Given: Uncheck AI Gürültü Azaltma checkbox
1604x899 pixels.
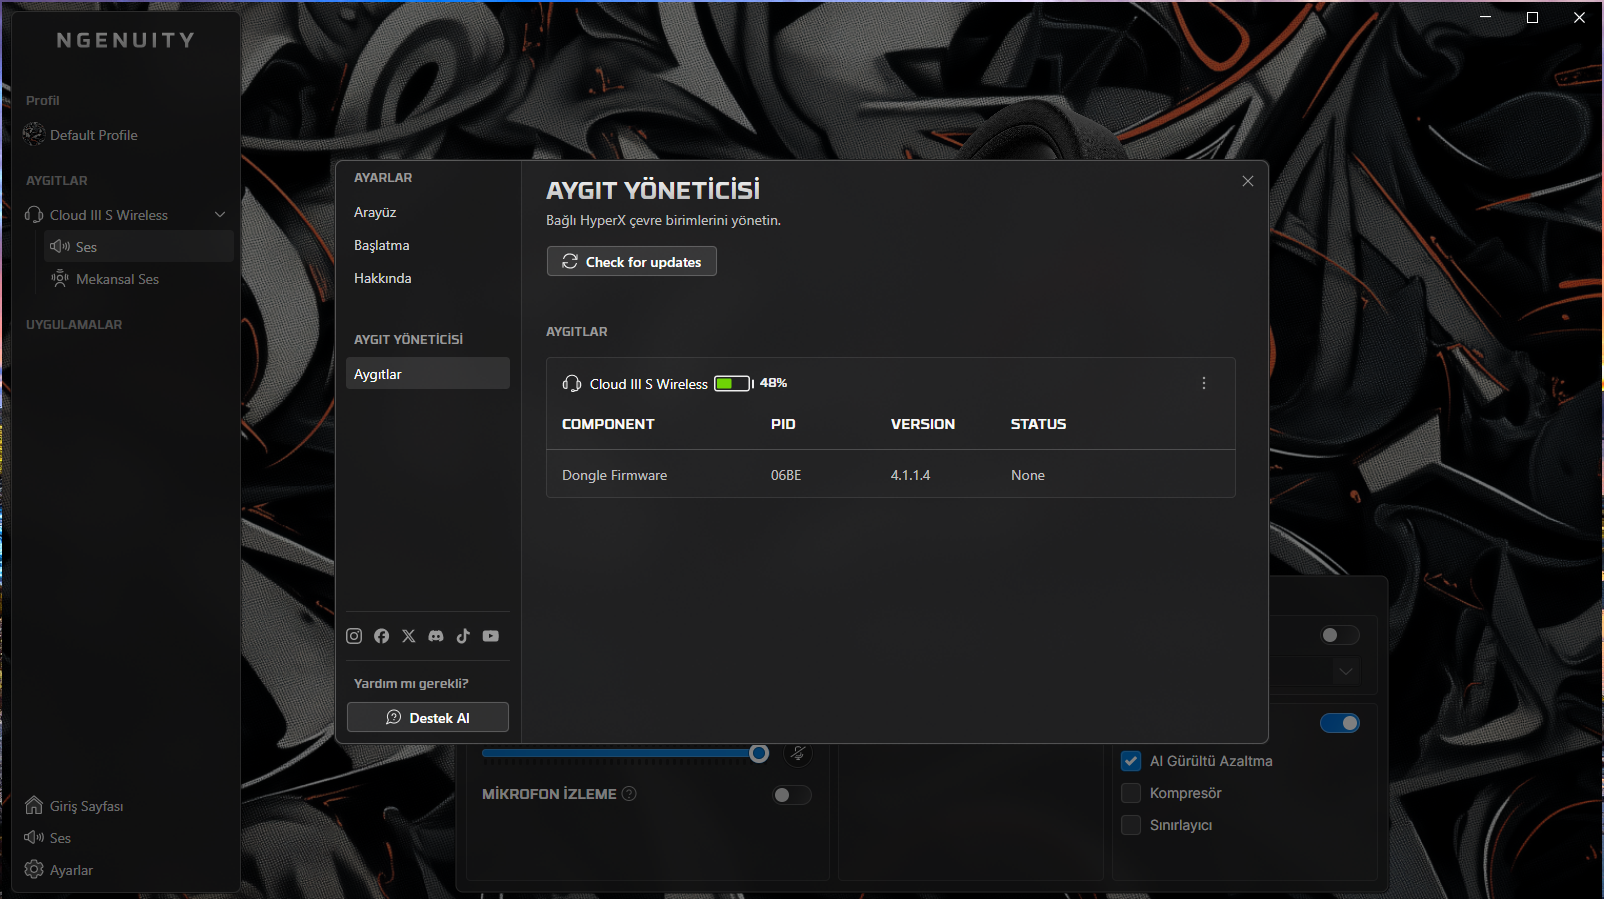Looking at the screenshot, I should pos(1131,761).
